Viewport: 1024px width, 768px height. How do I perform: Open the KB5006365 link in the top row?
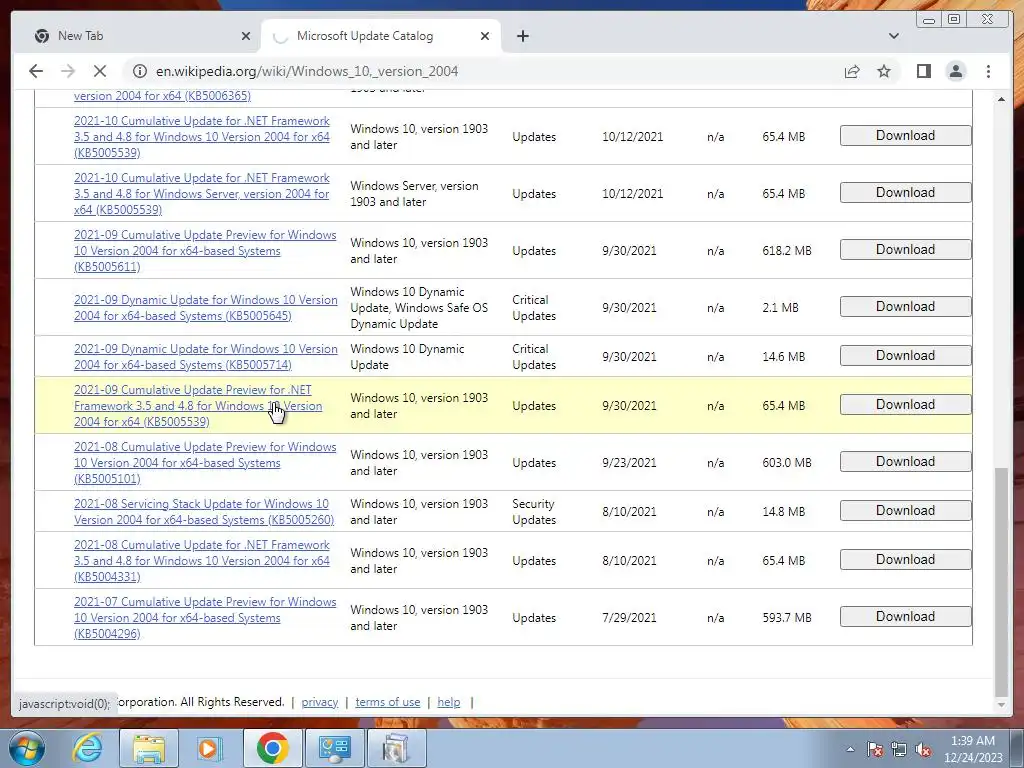162,96
